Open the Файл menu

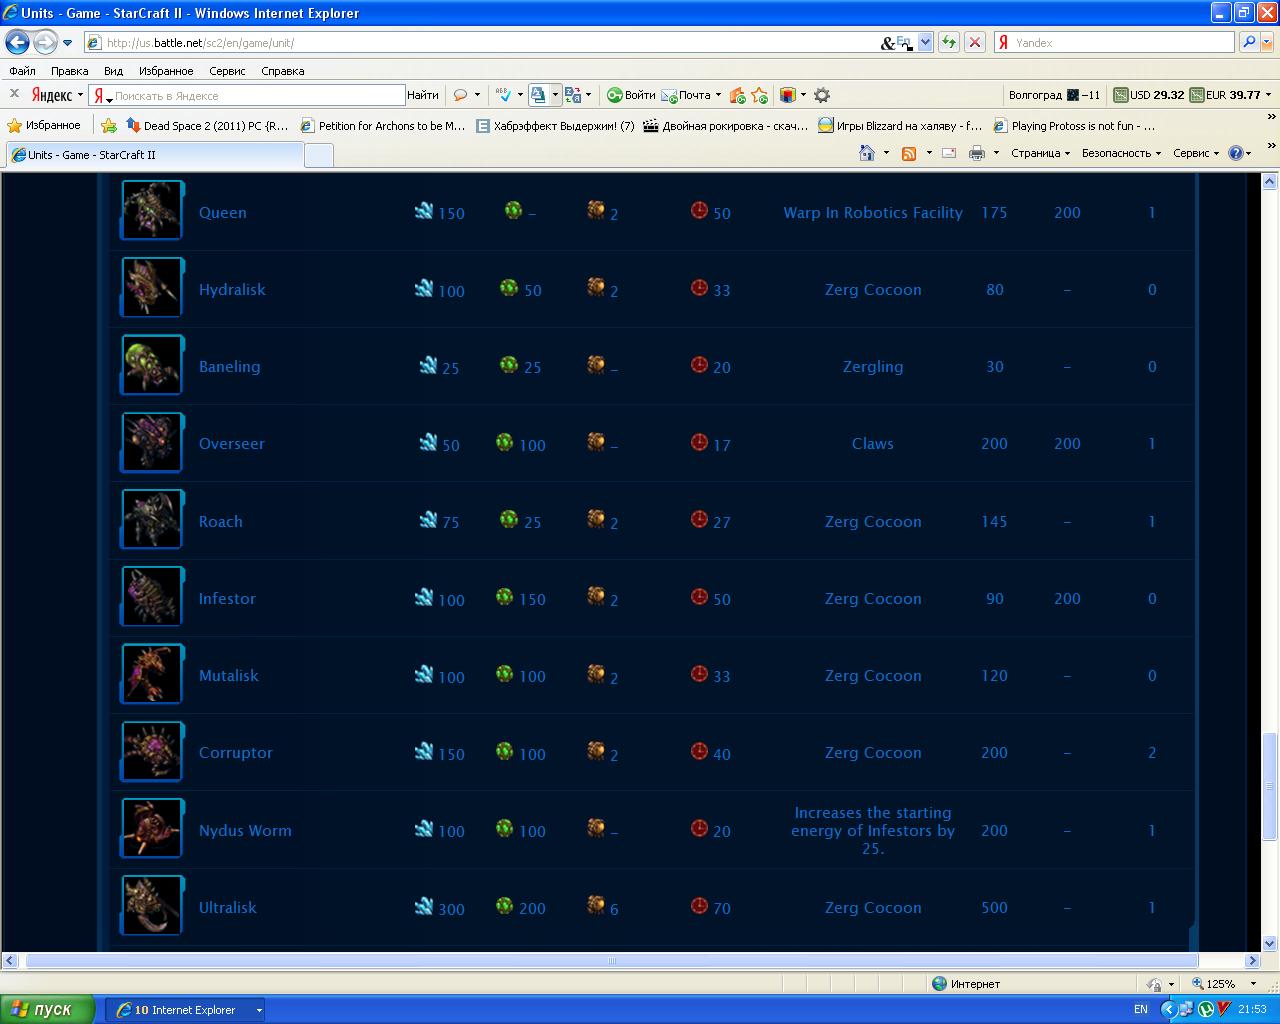(22, 71)
